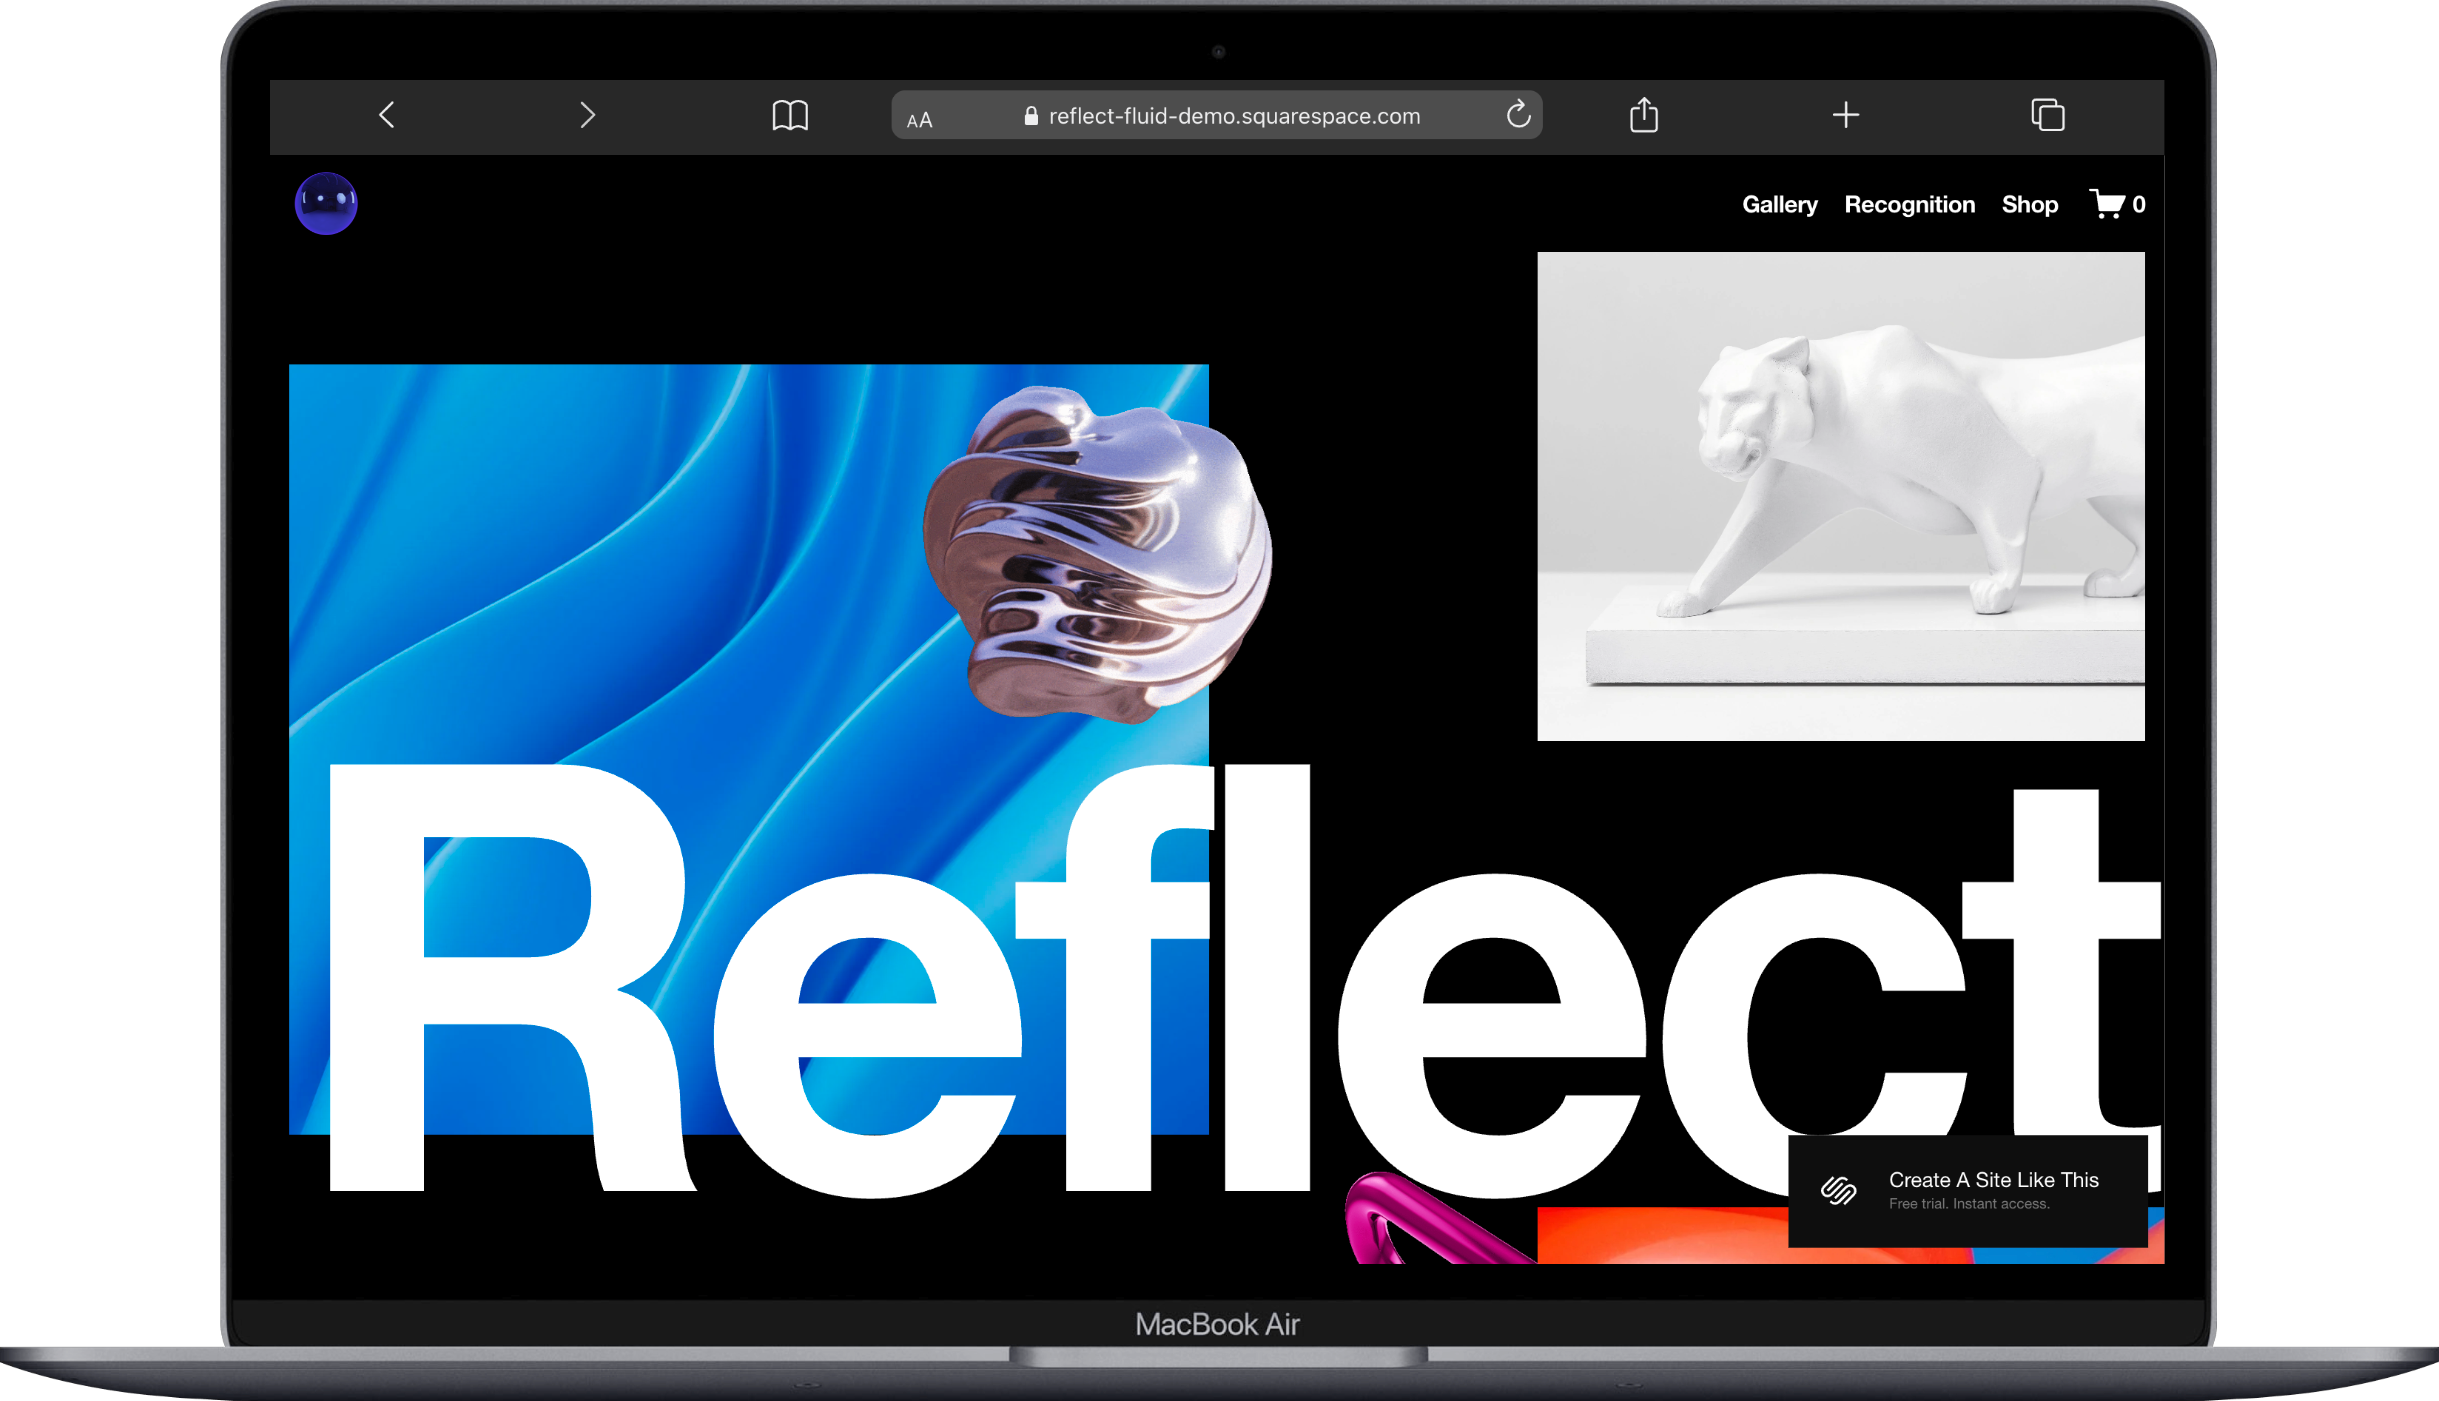Open the AA reader text options
This screenshot has height=1401, width=2439.
[919, 120]
